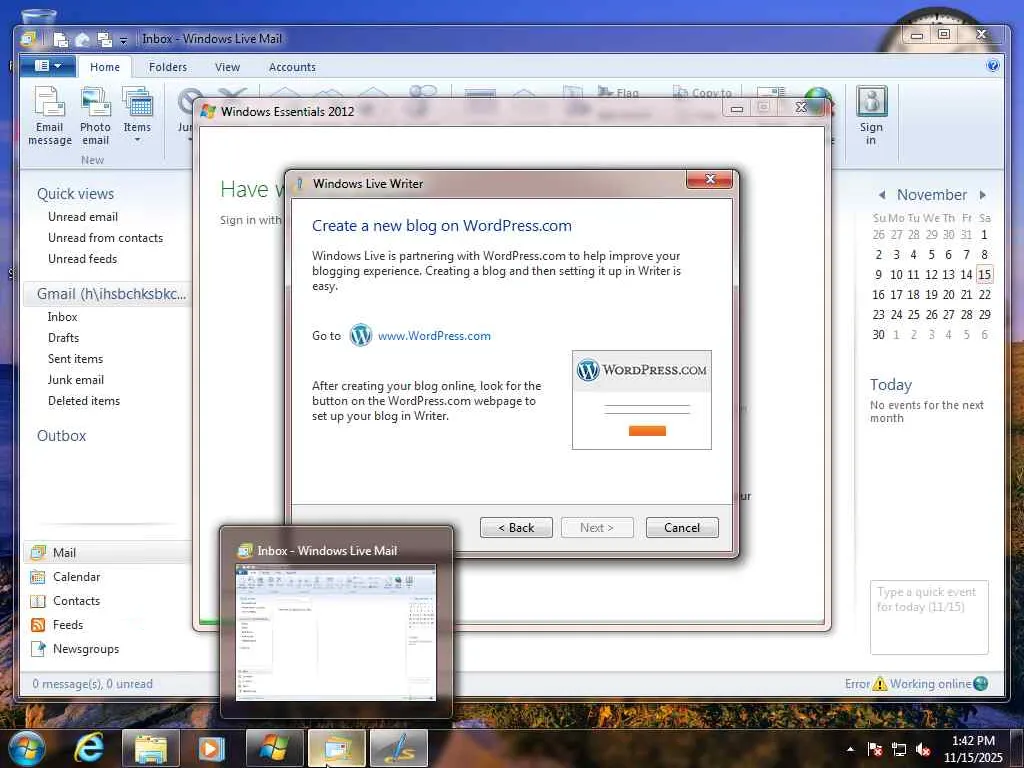Select November 22 in the calendar

pyautogui.click(x=984, y=295)
